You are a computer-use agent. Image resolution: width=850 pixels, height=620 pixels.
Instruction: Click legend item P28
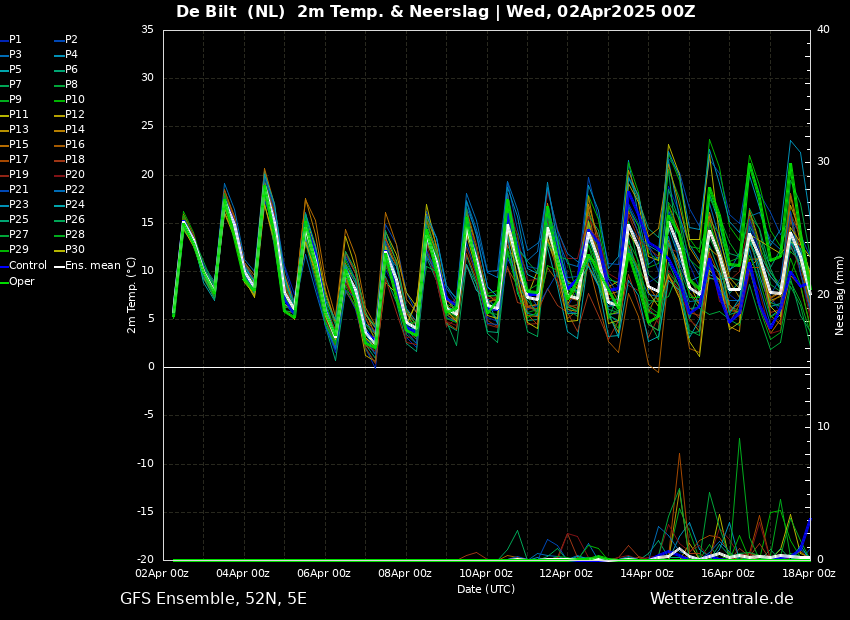(x=70, y=235)
